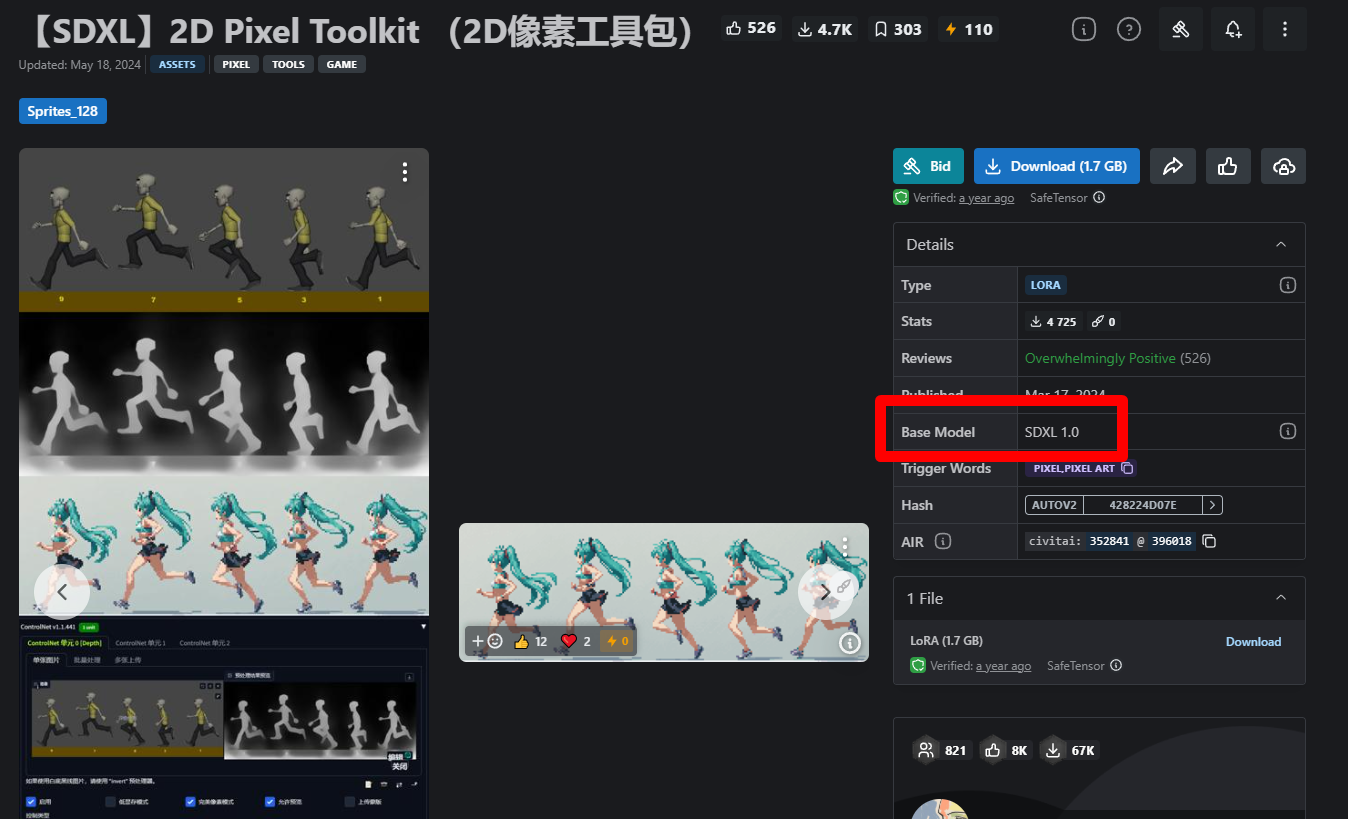Open the 'a year ago' link under LoRA (1.7 GB)
The height and width of the screenshot is (819, 1348).
[x=1003, y=666]
